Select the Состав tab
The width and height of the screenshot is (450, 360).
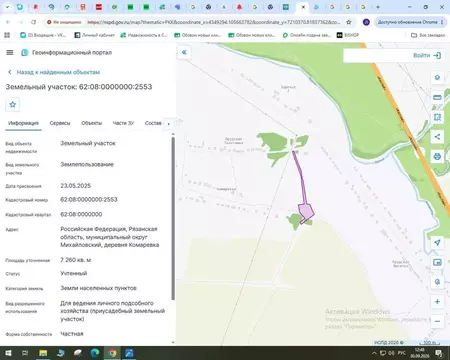tap(153, 123)
